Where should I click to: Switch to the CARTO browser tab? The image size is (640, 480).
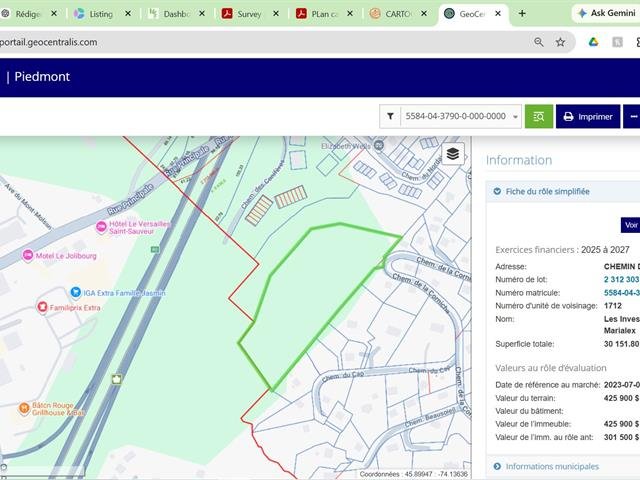(398, 14)
